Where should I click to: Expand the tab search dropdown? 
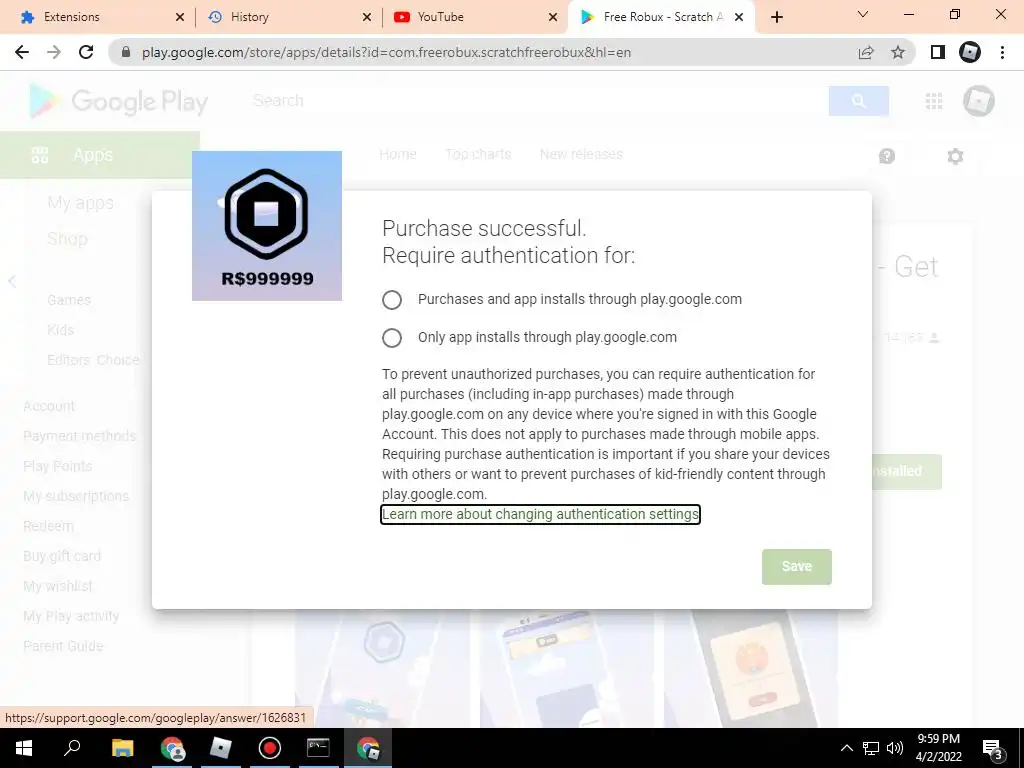point(863,14)
